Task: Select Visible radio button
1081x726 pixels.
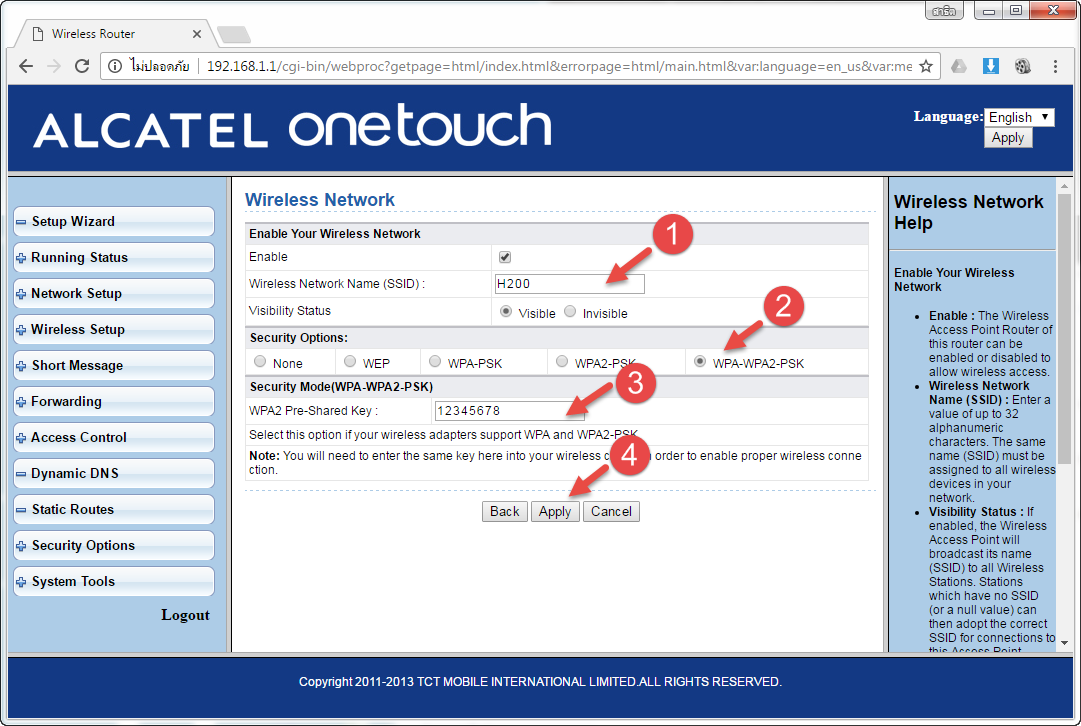Action: (506, 312)
